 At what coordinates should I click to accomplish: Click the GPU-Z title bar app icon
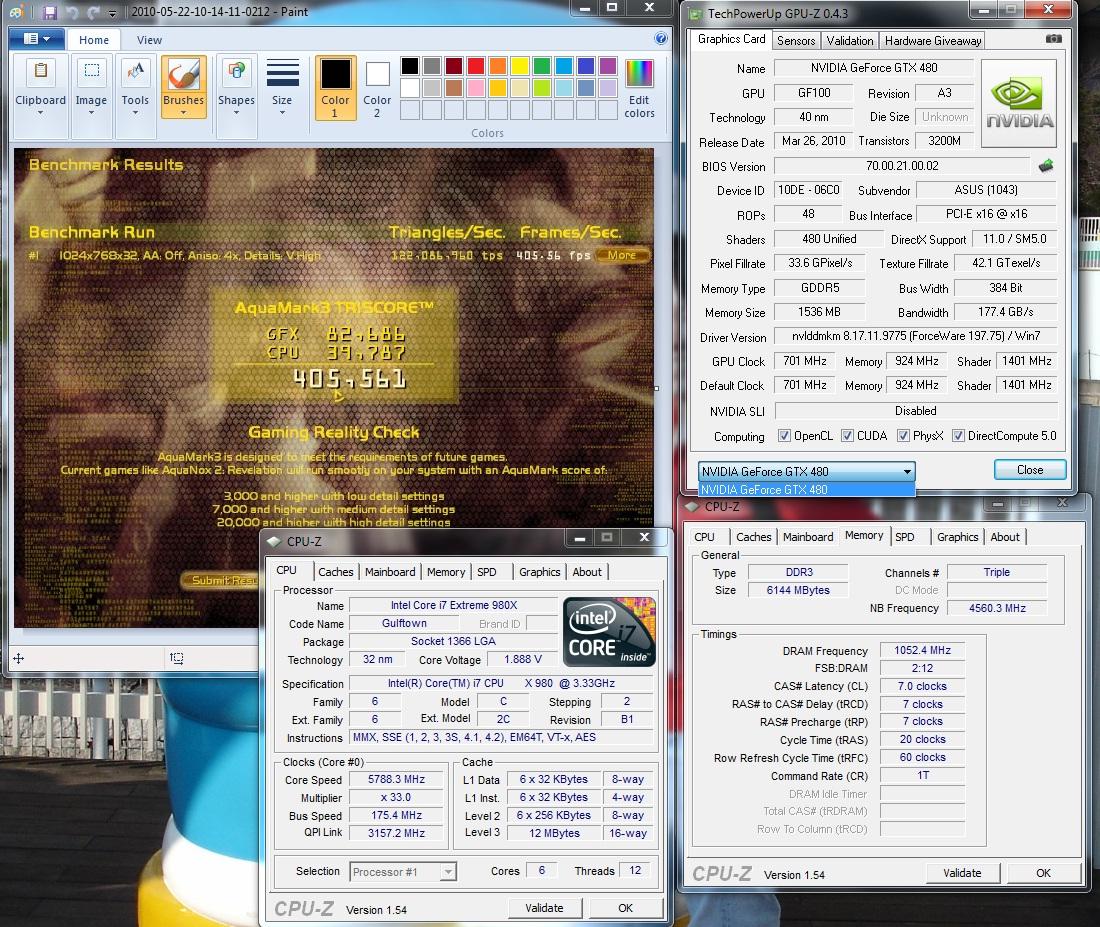click(695, 13)
